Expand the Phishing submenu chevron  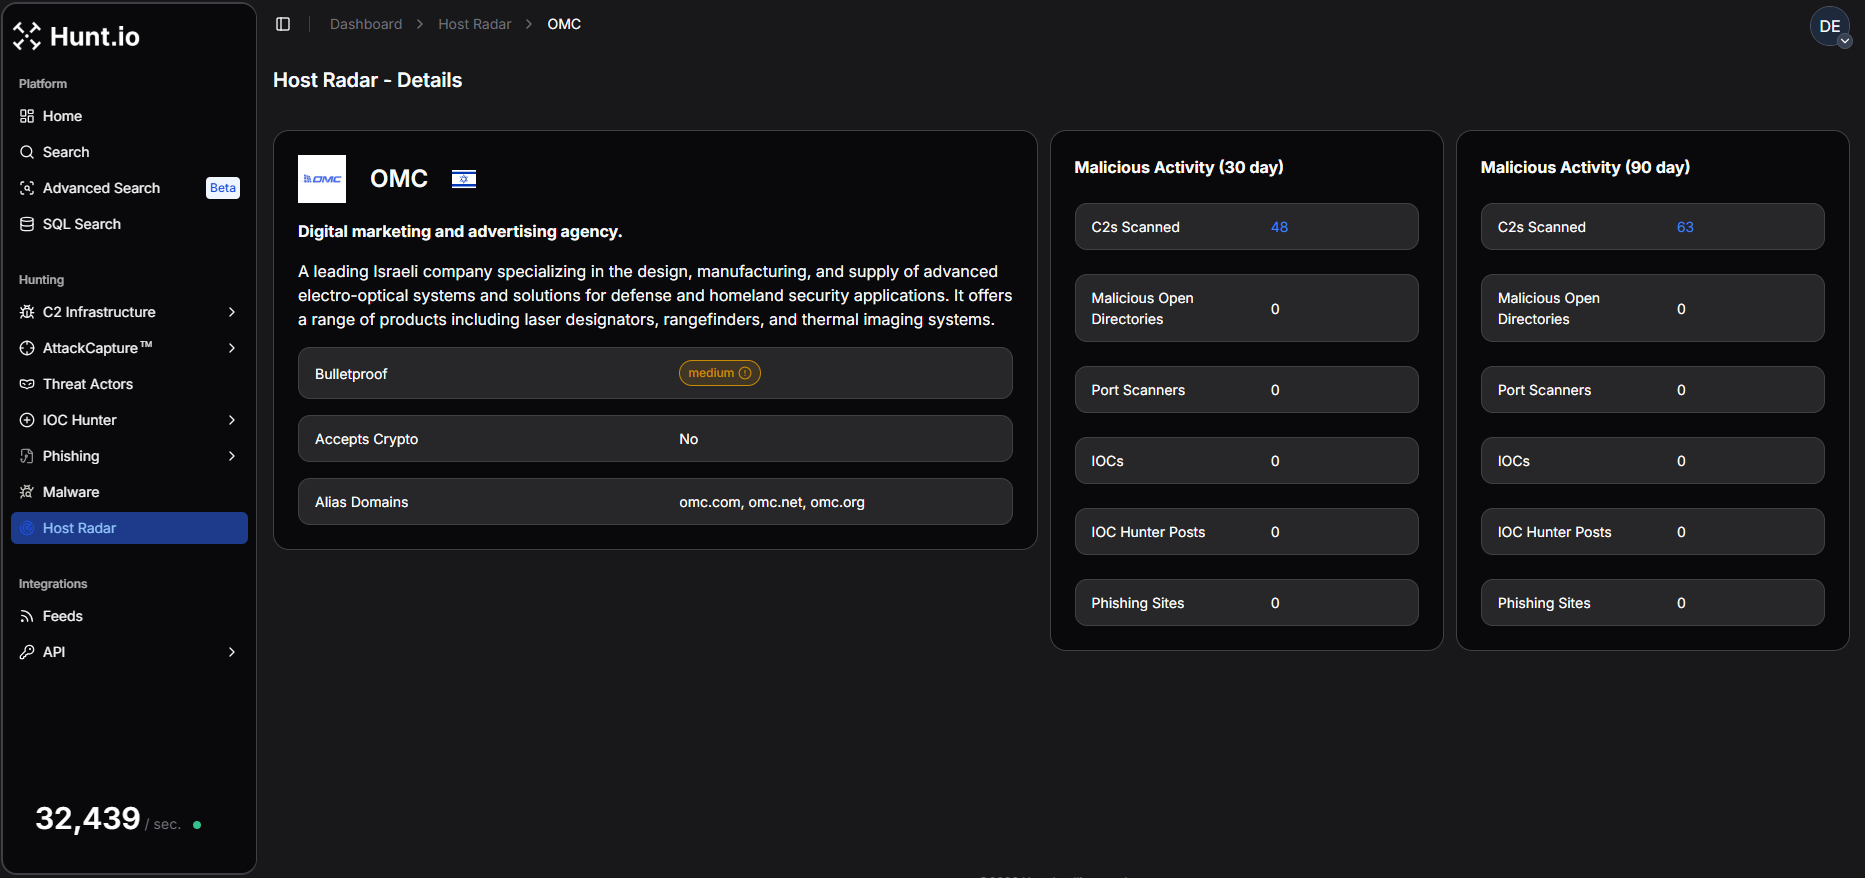click(x=232, y=456)
